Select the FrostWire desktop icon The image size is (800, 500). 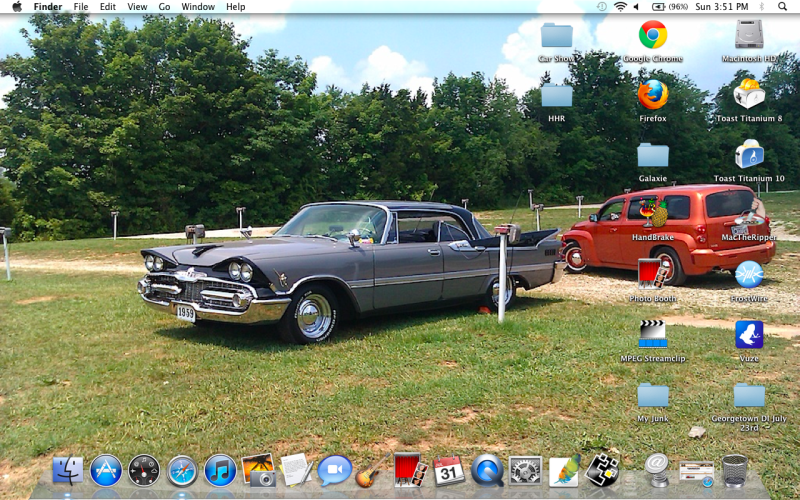pos(749,274)
